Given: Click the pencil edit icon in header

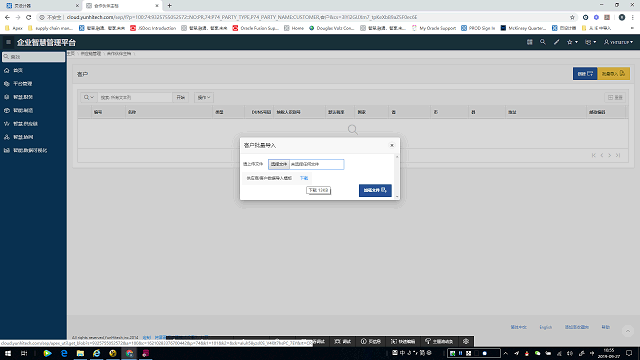Looking at the screenshot, I should point(556,42).
